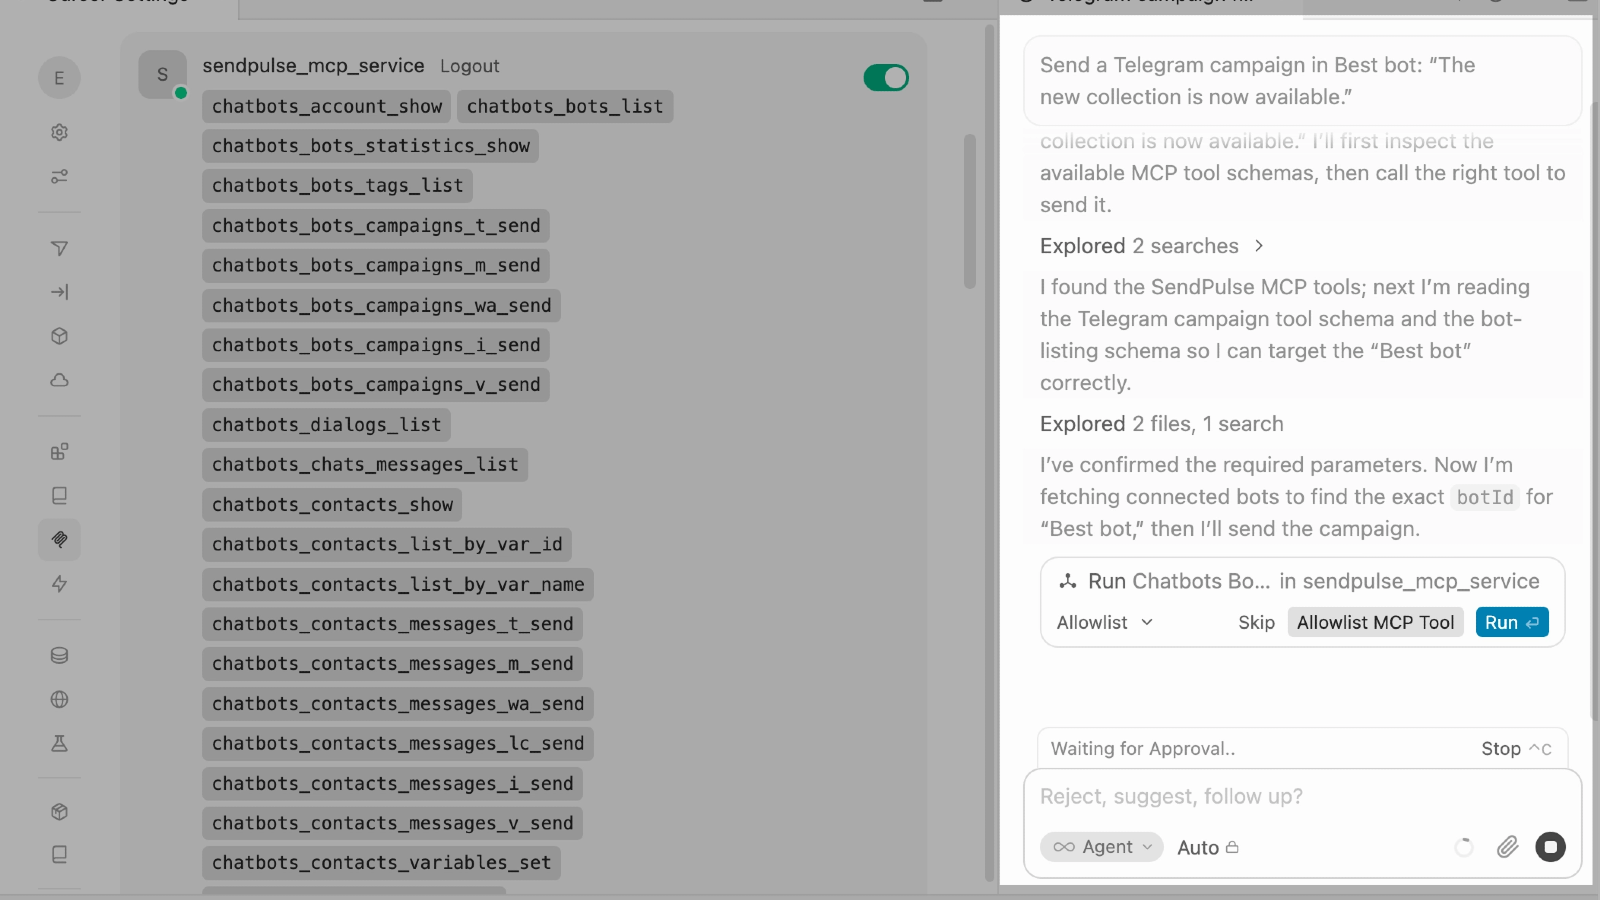Viewport: 1600px width, 900px height.
Task: Click Skip on the tool approval
Action: 1256,622
